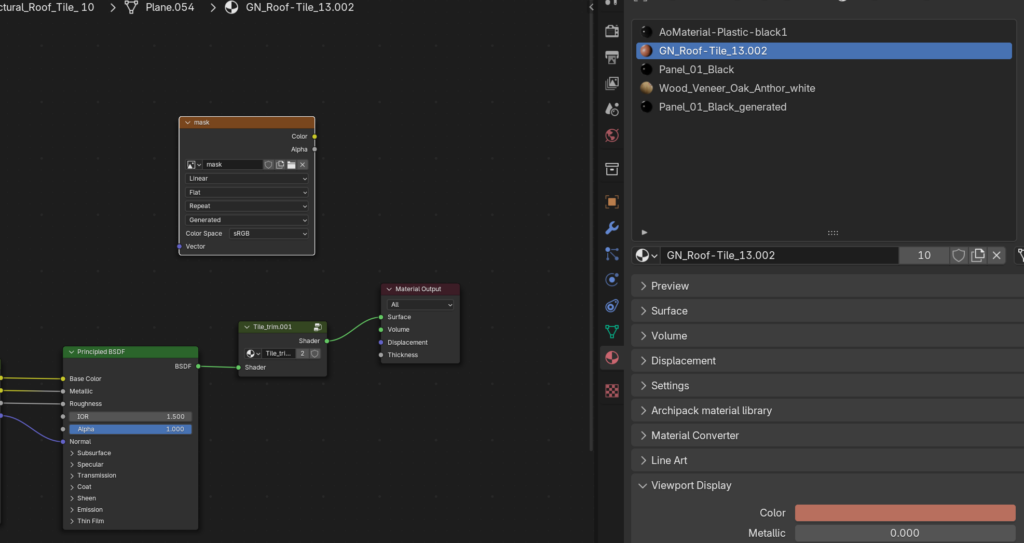This screenshot has height=543, width=1024.
Task: Collapse the Tile_trim.001 group node
Action: tap(248, 327)
